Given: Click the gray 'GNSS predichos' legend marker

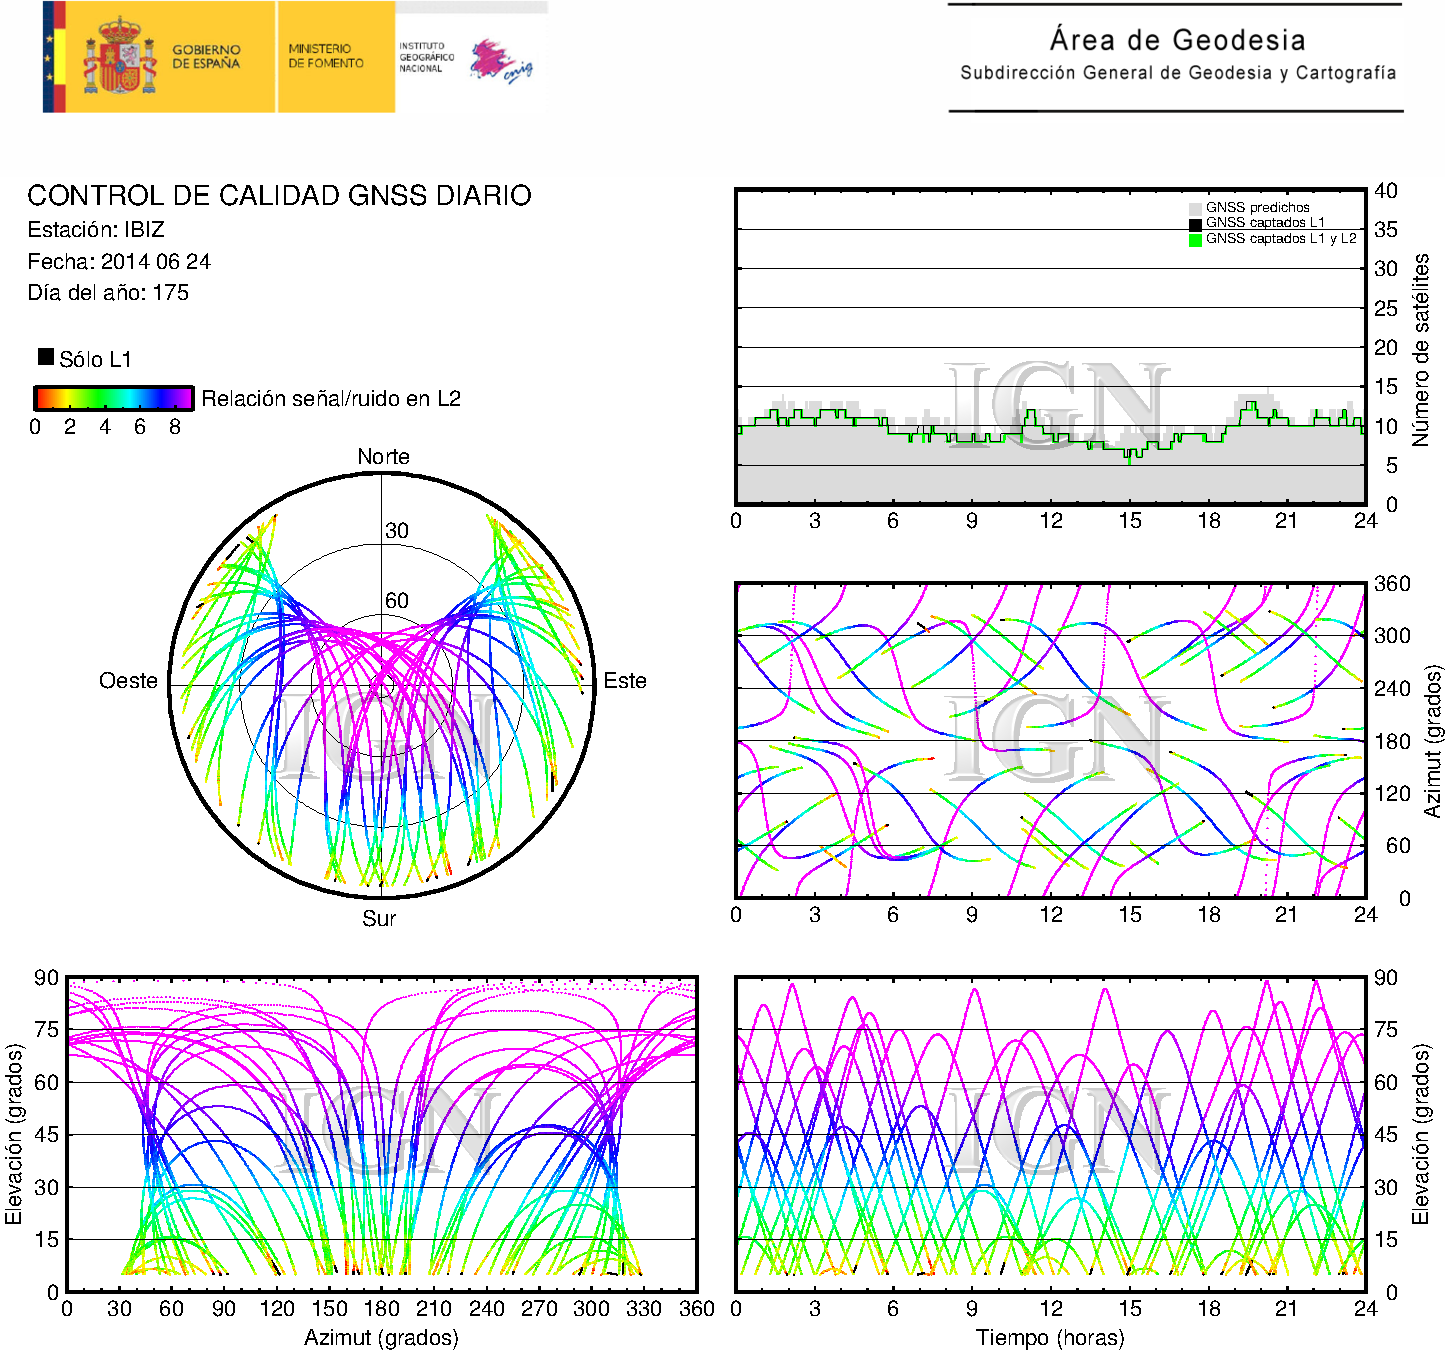Looking at the screenshot, I should pyautogui.click(x=1195, y=208).
